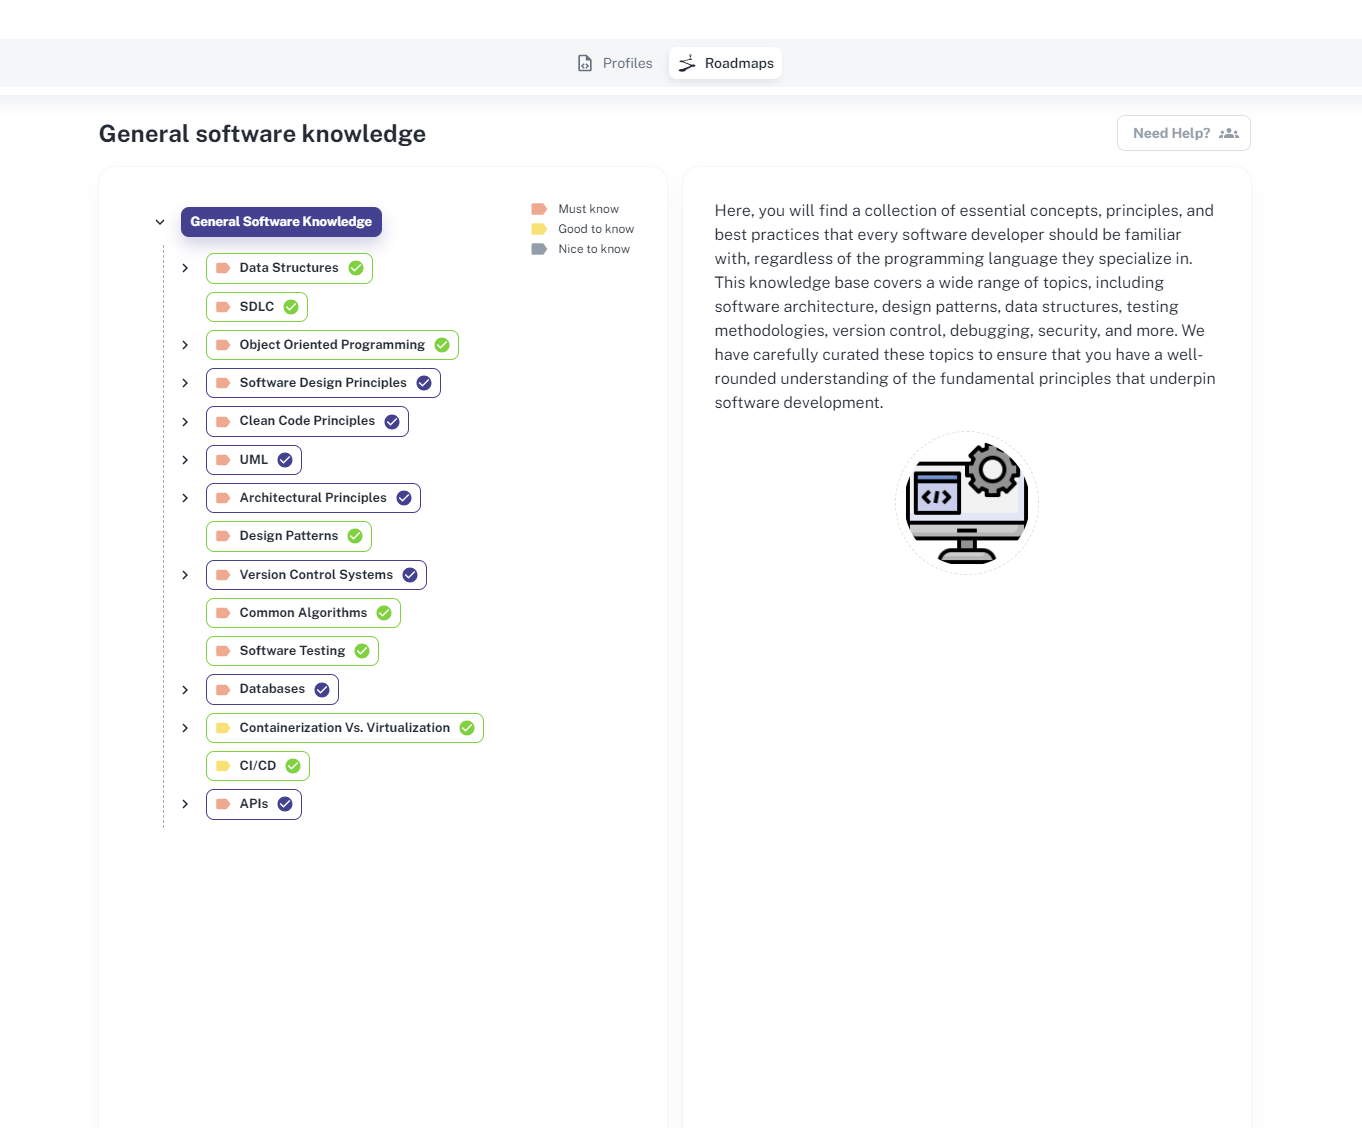
Task: Collapse the General Software Knowledge tree
Action: 160,221
